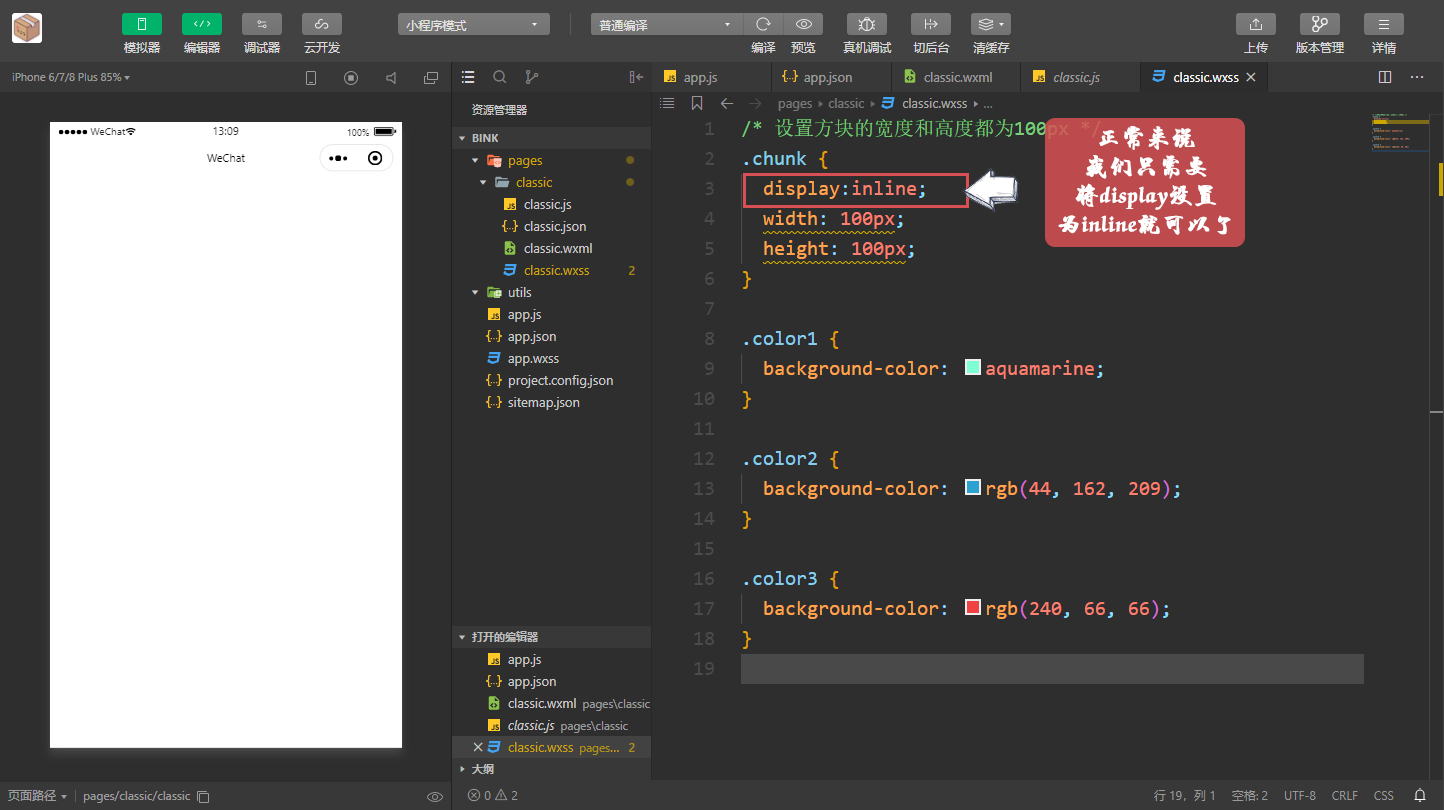Toggle the editor panel button
This screenshot has width=1444, height=810.
pos(202,24)
